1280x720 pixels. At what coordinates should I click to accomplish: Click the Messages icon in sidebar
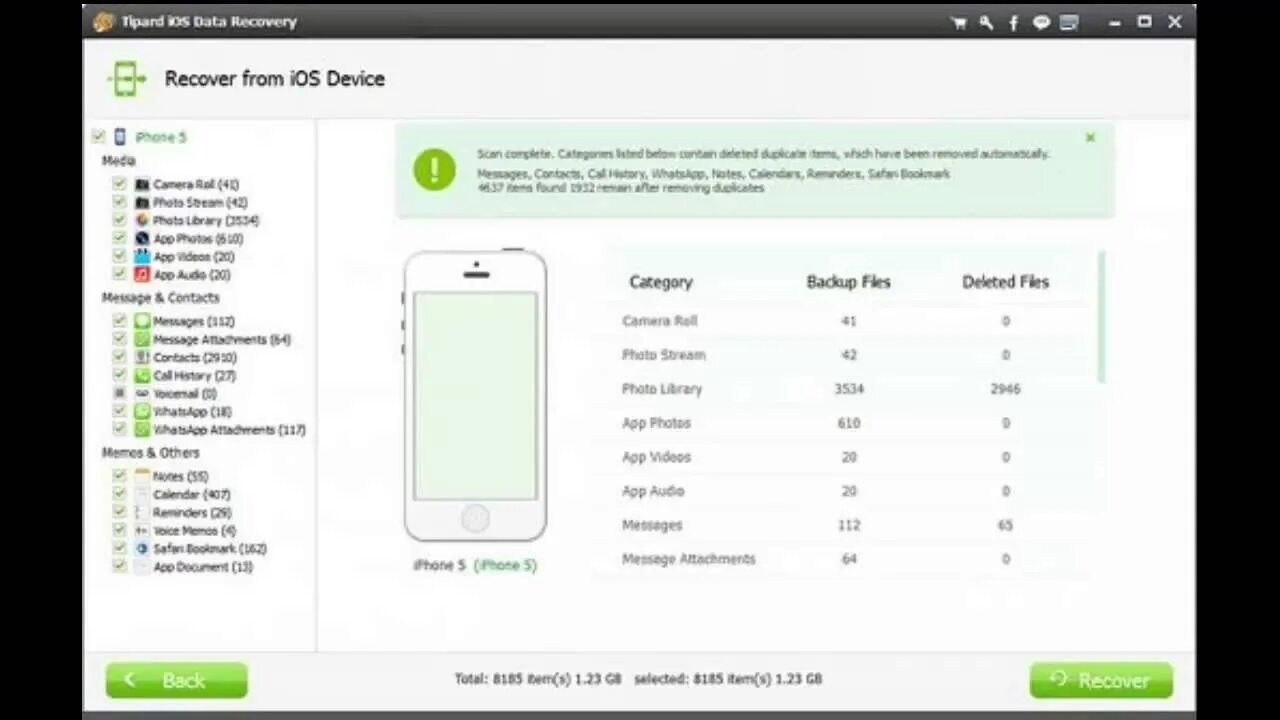pyautogui.click(x=143, y=322)
